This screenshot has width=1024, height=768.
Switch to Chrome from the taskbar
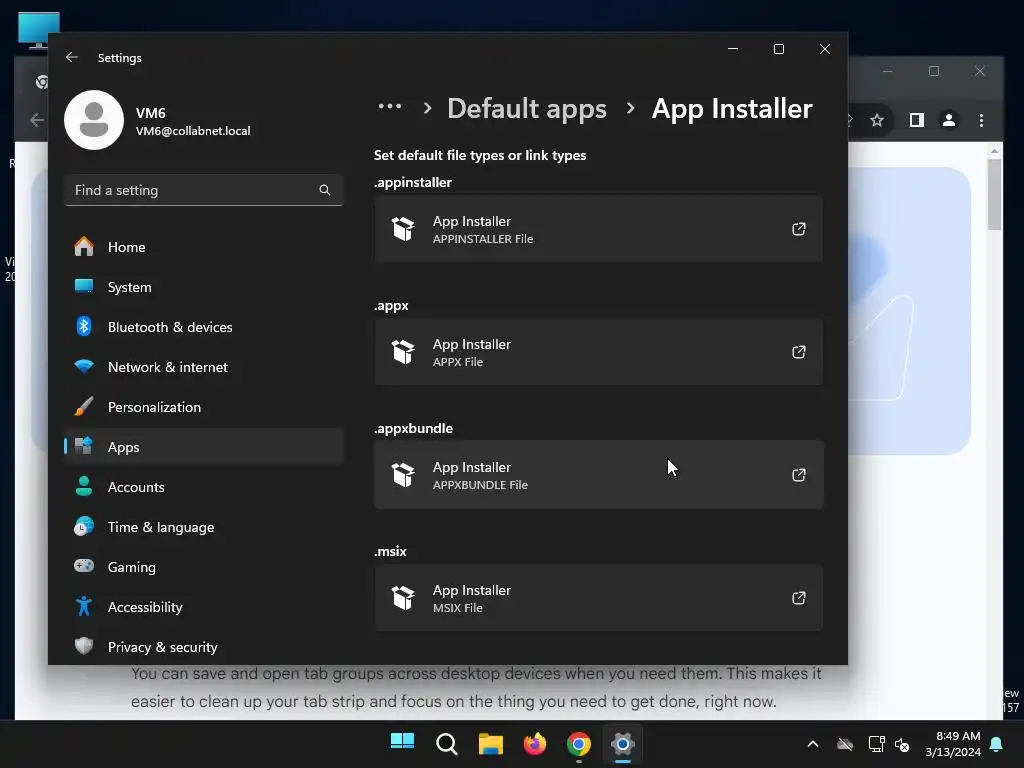tap(579, 743)
